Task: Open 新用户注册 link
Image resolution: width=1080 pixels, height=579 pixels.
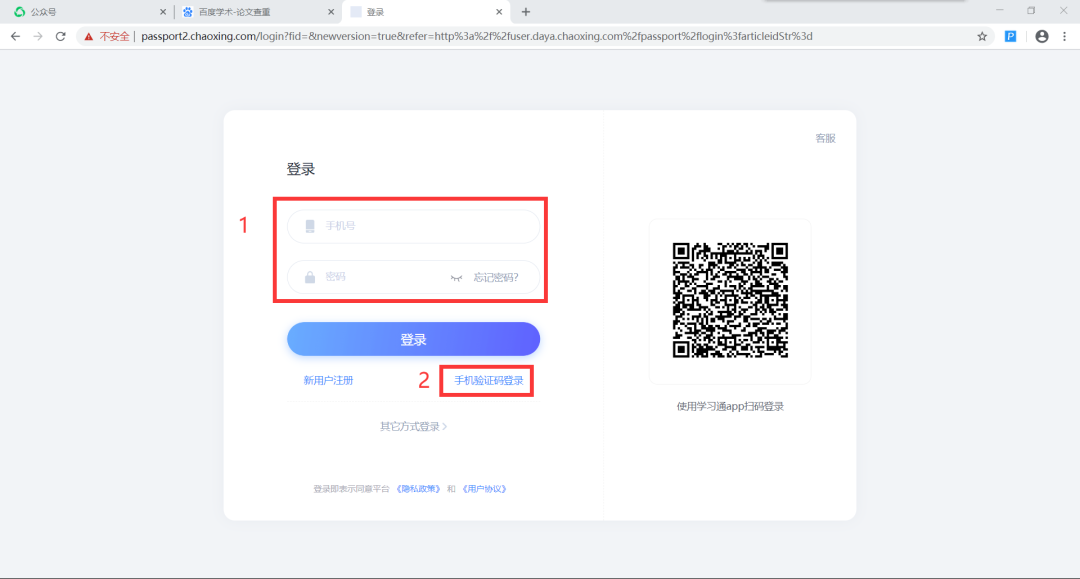Action: [x=328, y=380]
